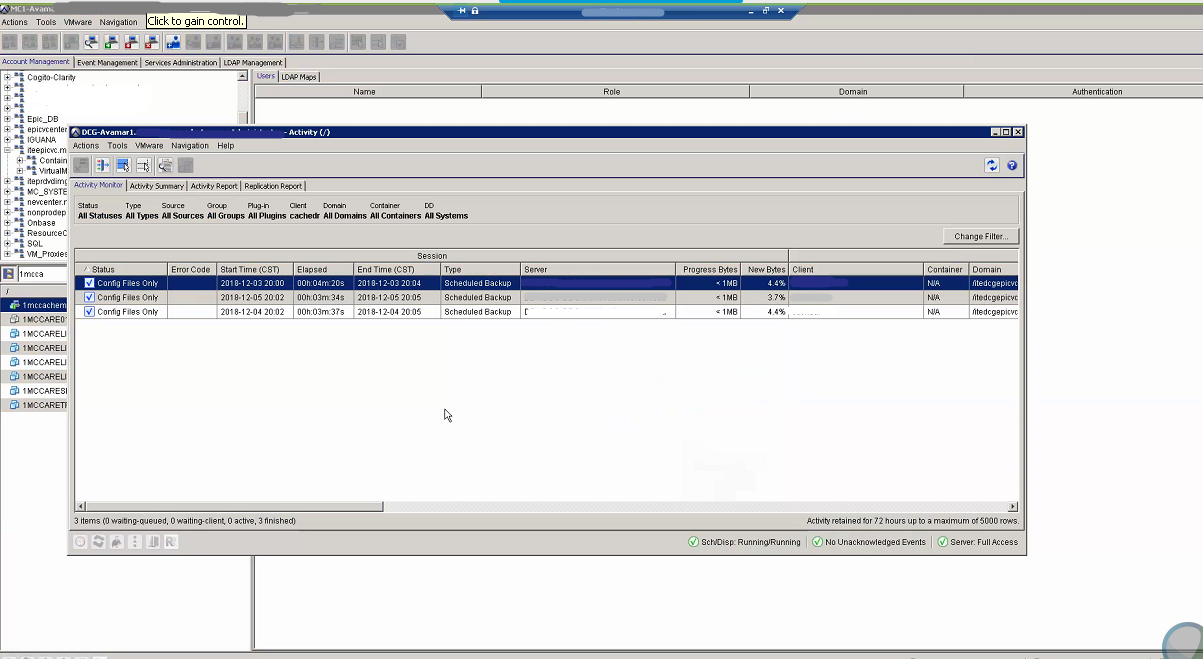Collapse the Cogito-Clarity tree branch
1203x659 pixels.
click(7, 77)
